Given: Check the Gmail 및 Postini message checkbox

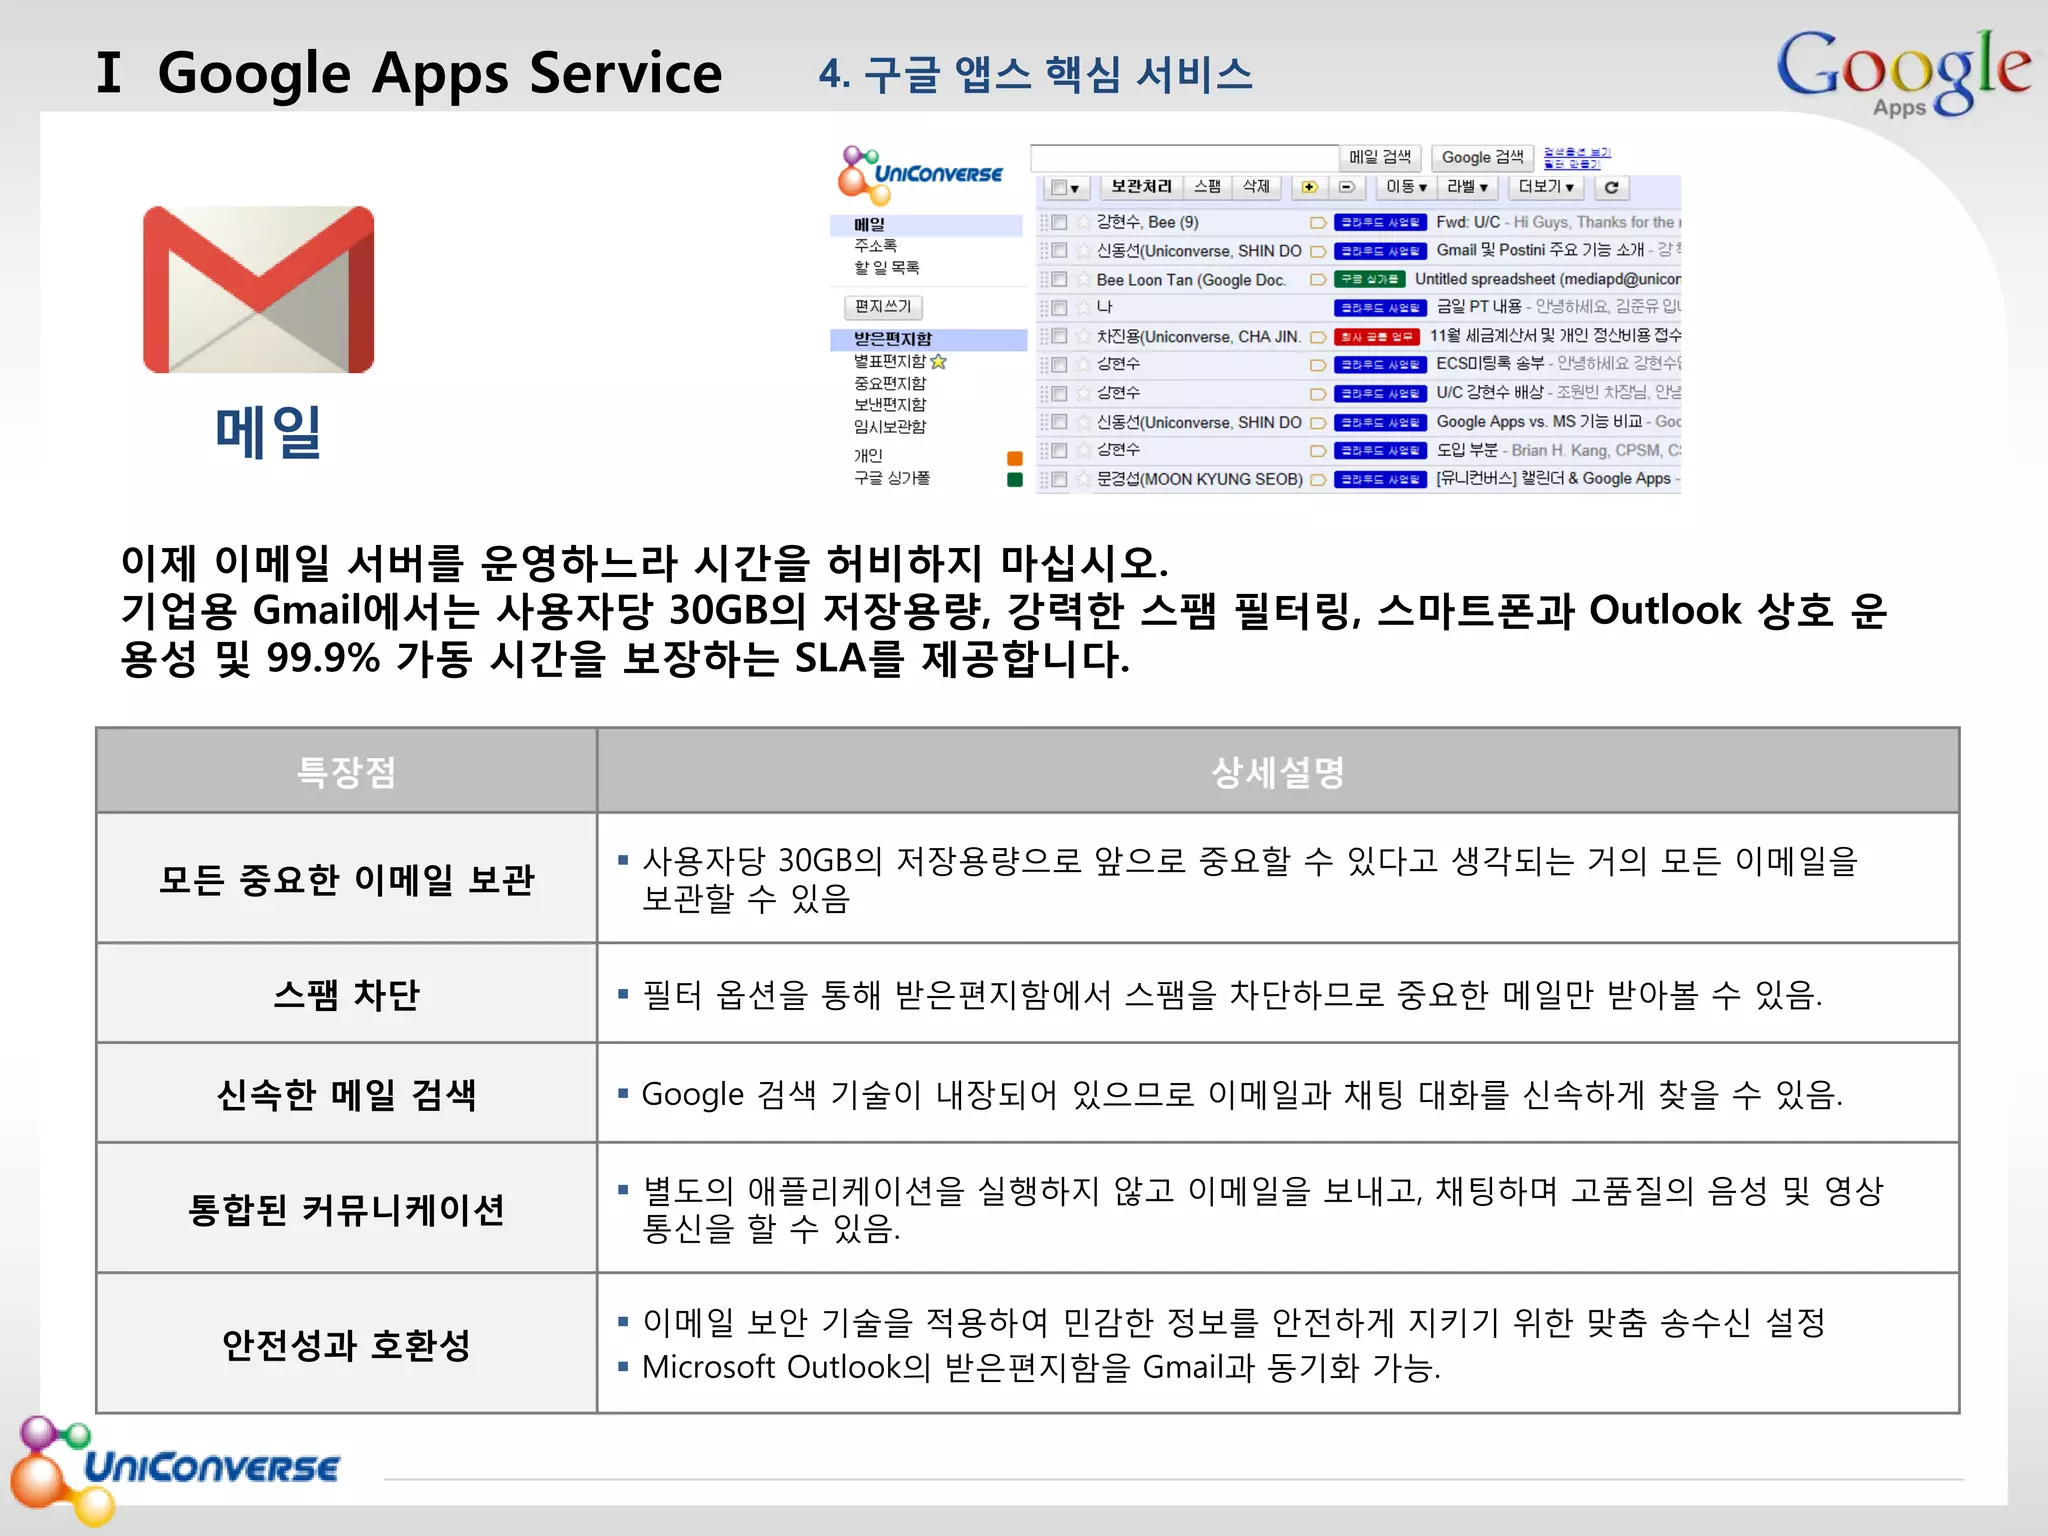Looking at the screenshot, I should tap(1060, 250).
